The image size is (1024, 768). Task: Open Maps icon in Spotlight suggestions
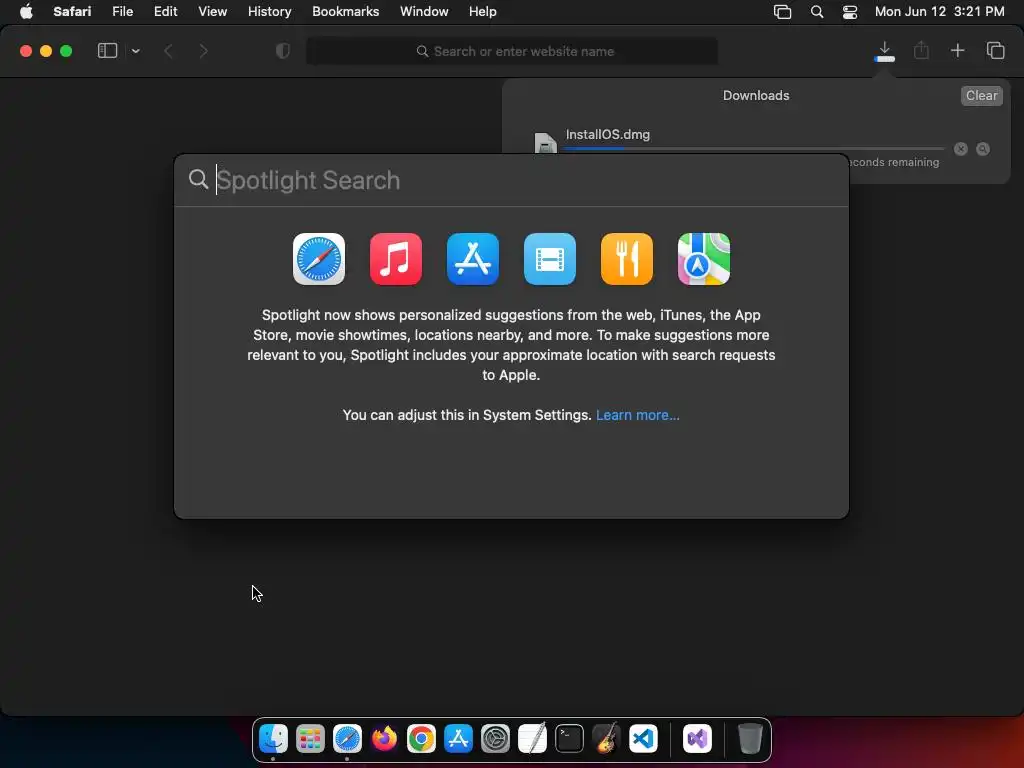[x=704, y=259]
